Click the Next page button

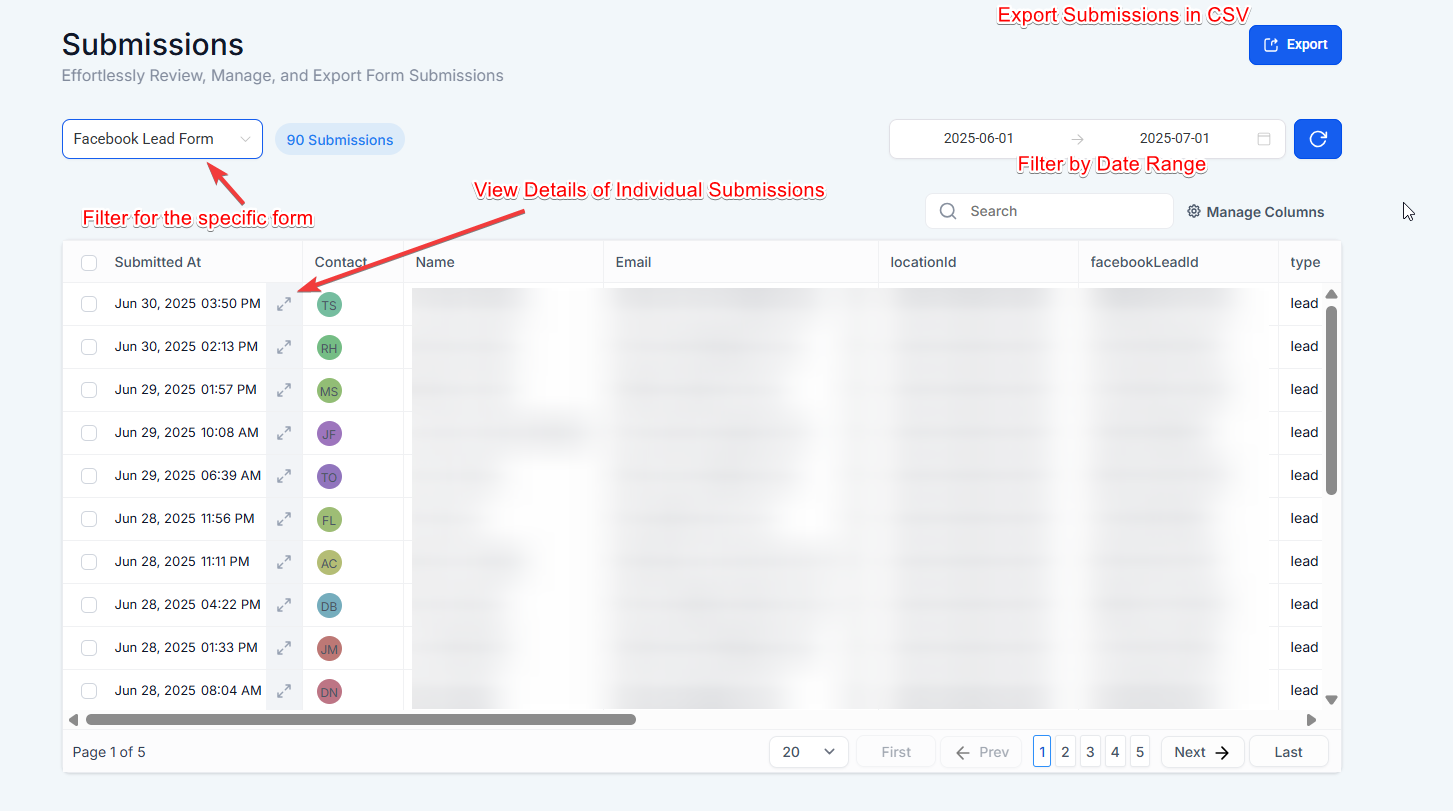[x=1203, y=752]
